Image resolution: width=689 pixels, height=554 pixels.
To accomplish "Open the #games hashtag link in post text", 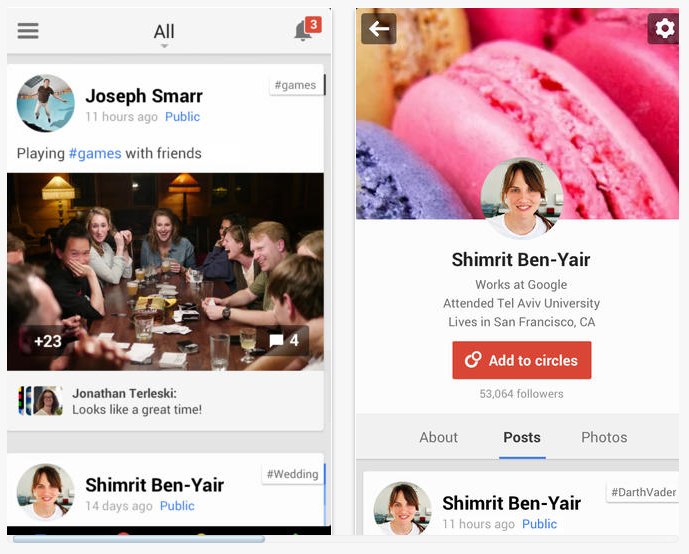I will pos(95,153).
